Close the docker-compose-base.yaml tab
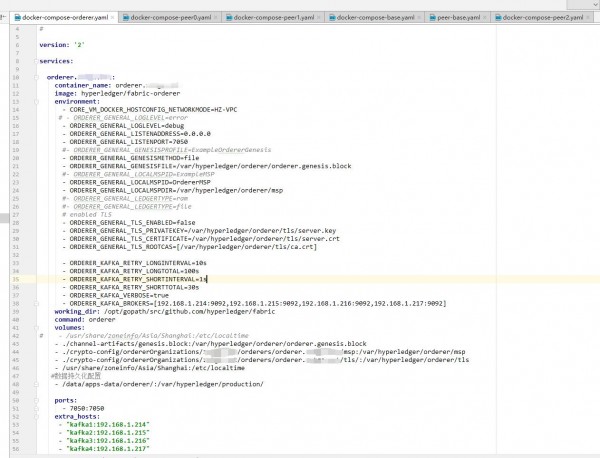 419,18
